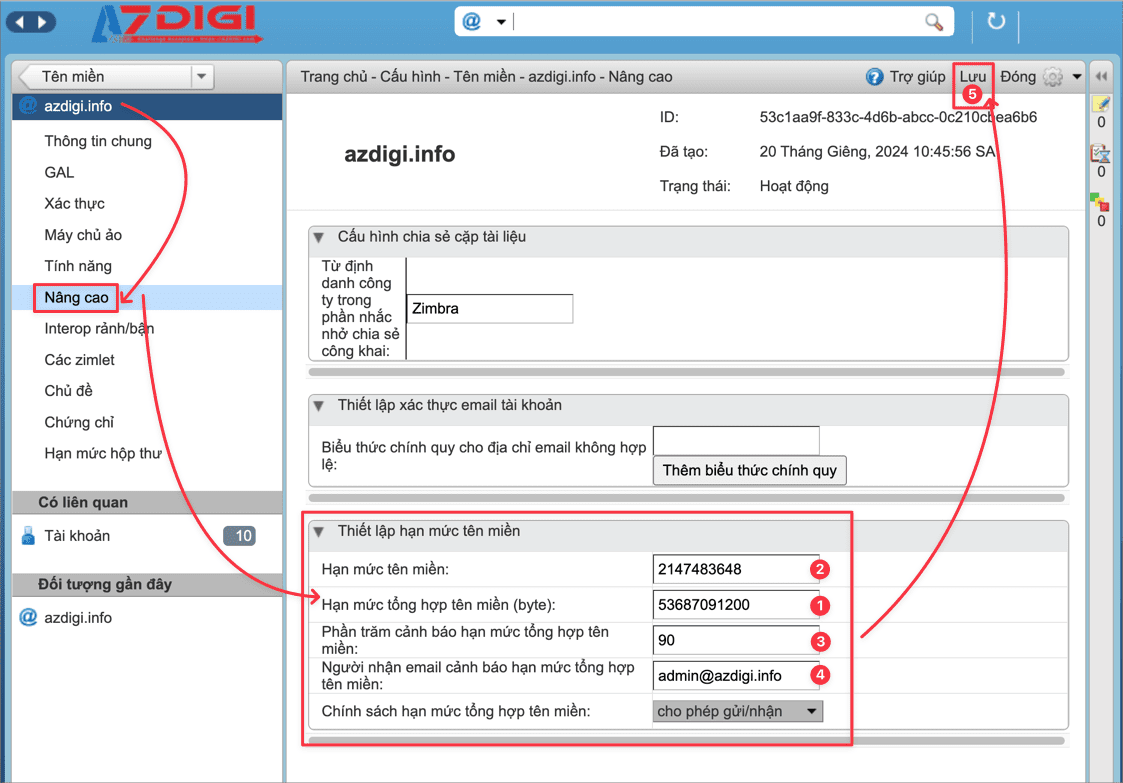Open the cho phép gửi/nhận policy dropdown
Viewport: 1123px width, 783px height.
738,711
